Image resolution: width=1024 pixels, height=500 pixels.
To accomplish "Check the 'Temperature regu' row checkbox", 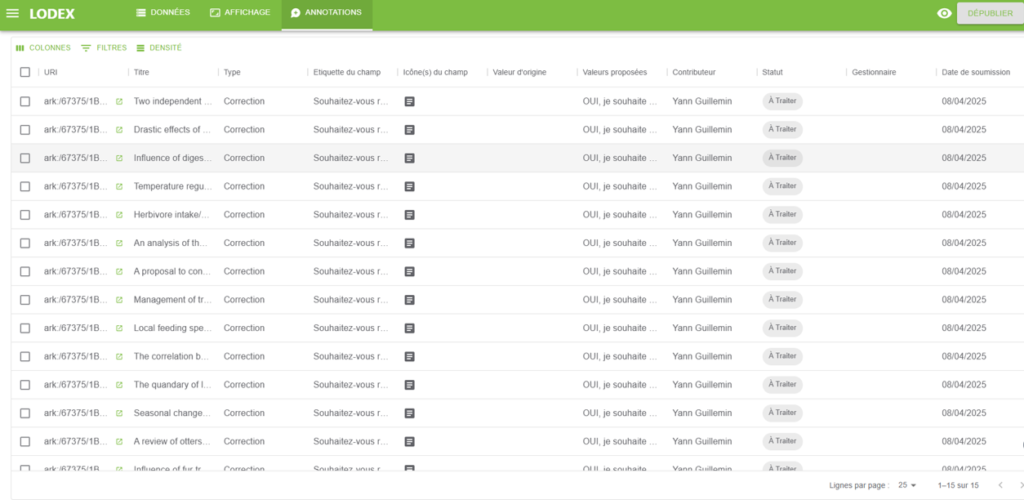I will click(x=25, y=187).
